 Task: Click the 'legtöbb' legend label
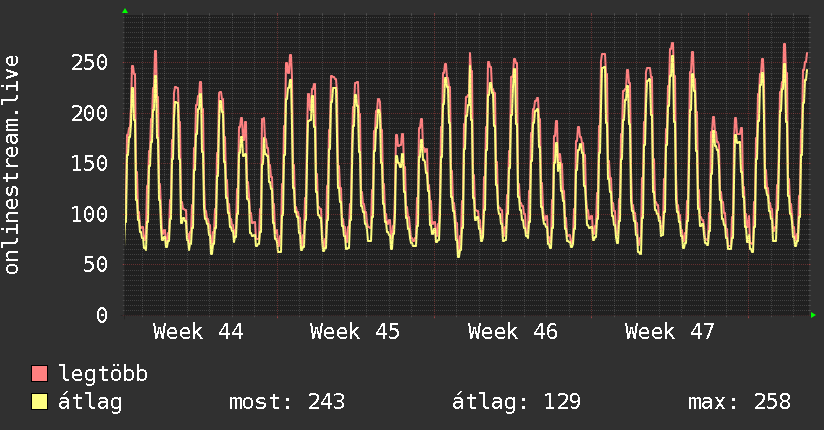(103, 374)
